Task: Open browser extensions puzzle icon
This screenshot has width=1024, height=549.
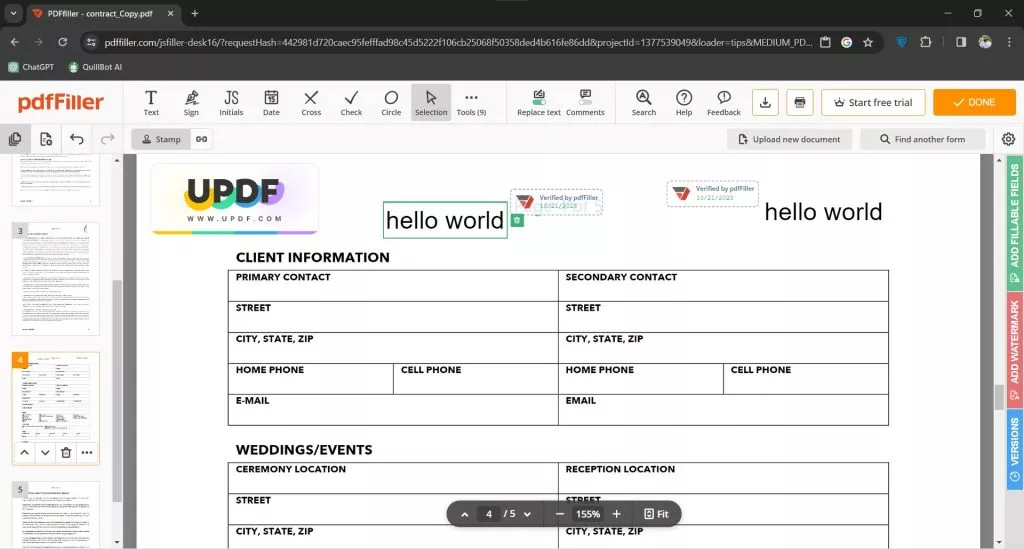Action: tap(925, 42)
